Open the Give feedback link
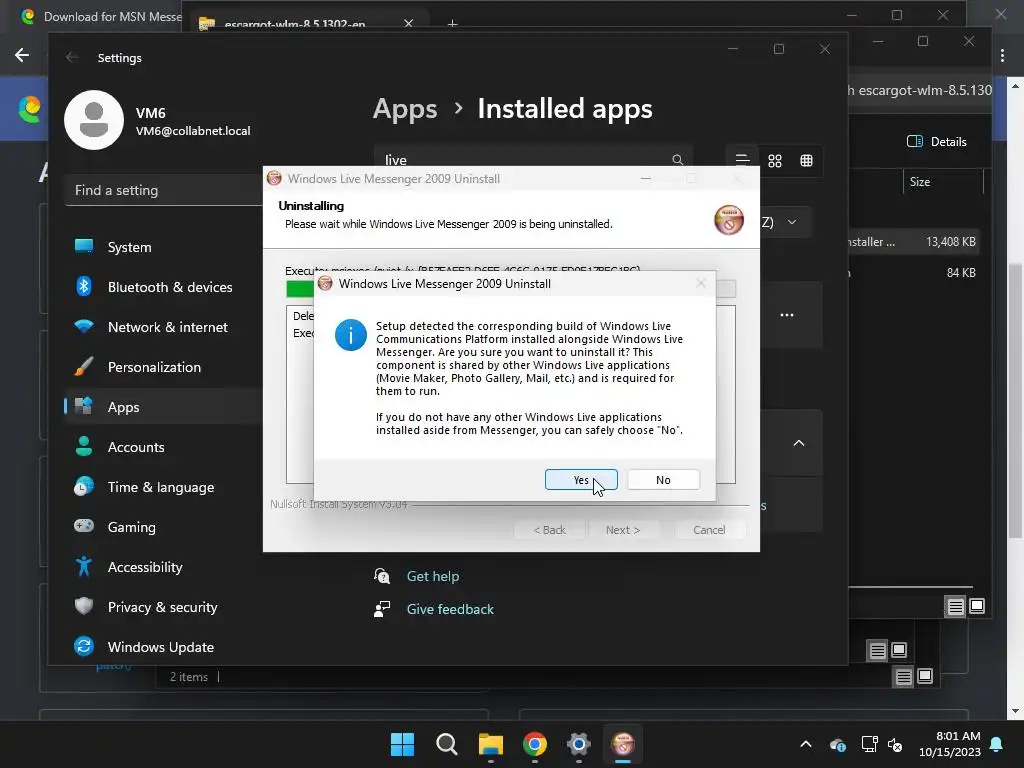1024x768 pixels. (x=450, y=609)
